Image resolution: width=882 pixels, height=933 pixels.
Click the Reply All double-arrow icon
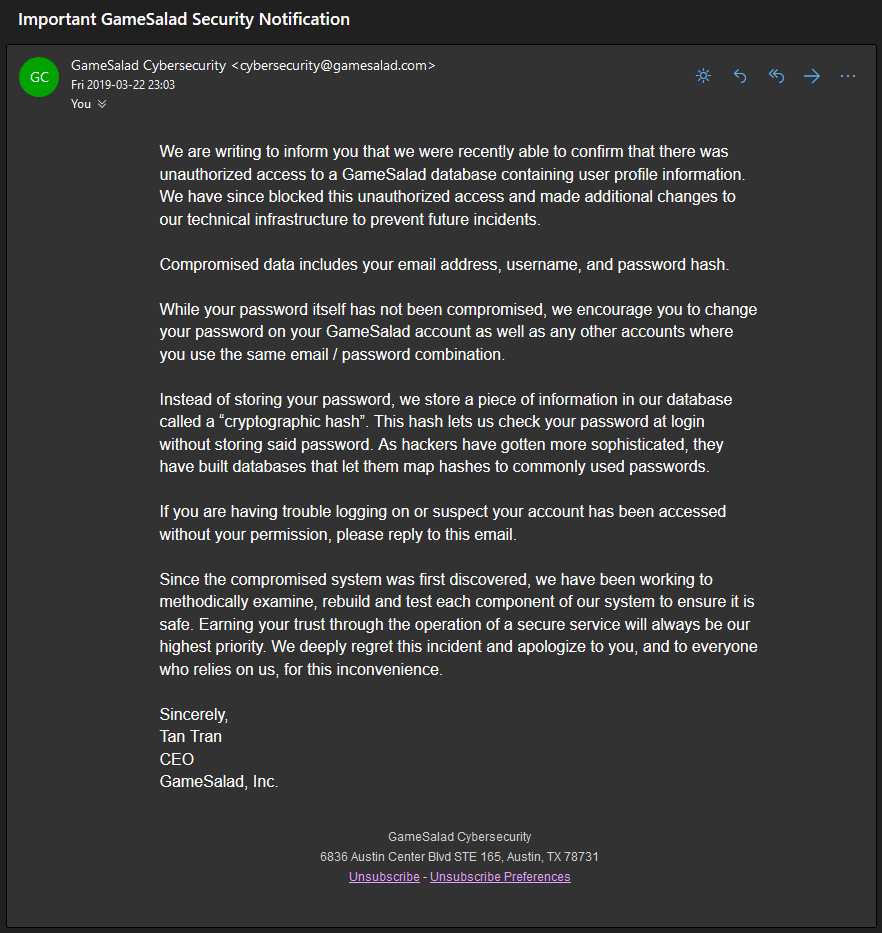point(776,76)
